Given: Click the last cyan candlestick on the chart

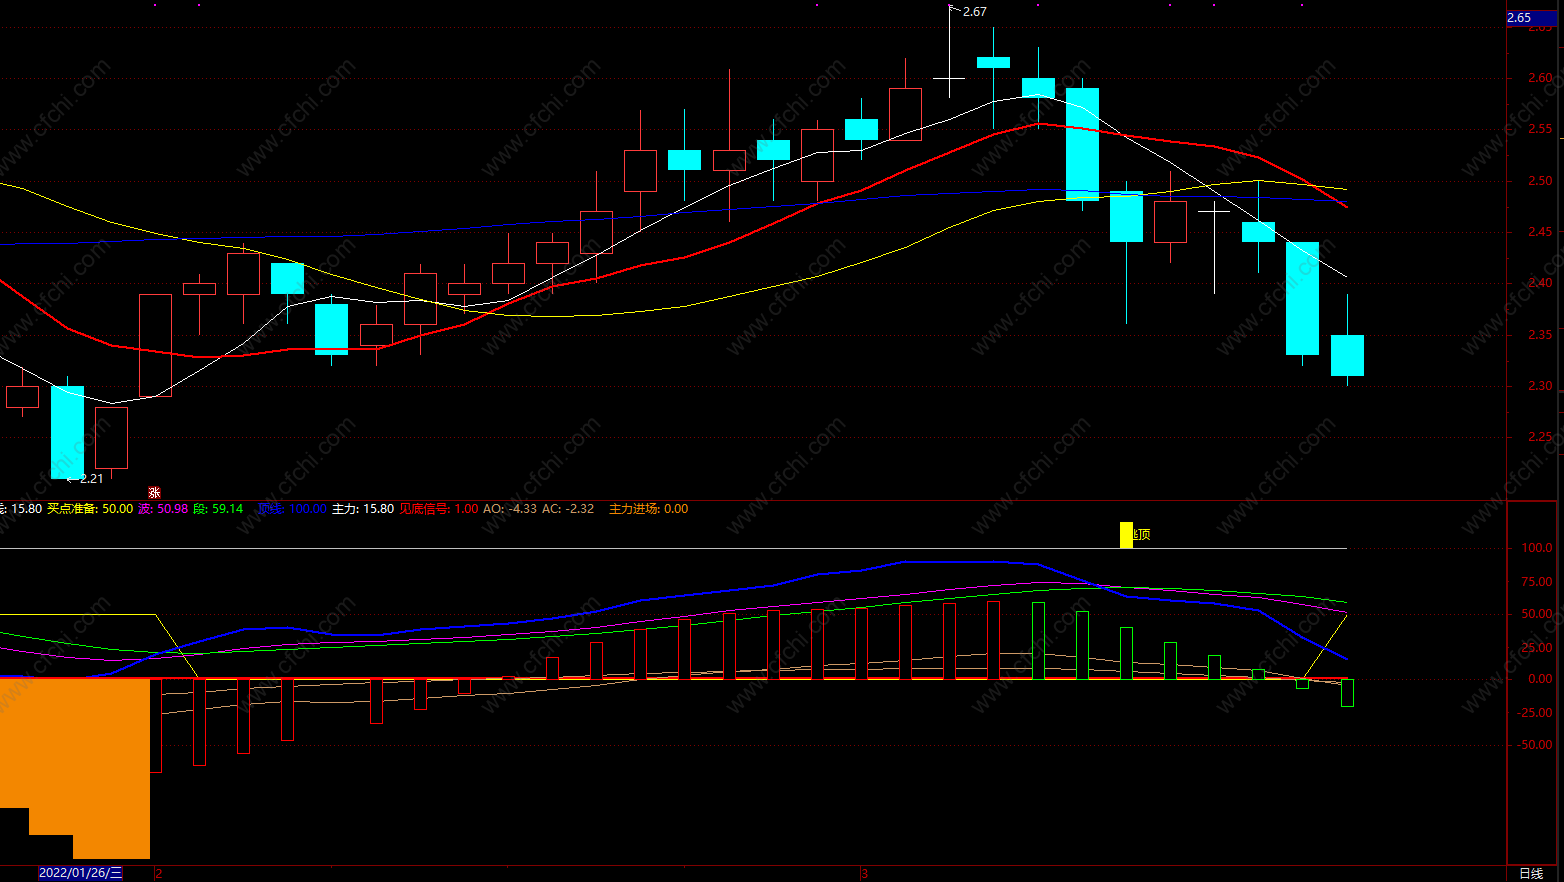Looking at the screenshot, I should point(1347,355).
